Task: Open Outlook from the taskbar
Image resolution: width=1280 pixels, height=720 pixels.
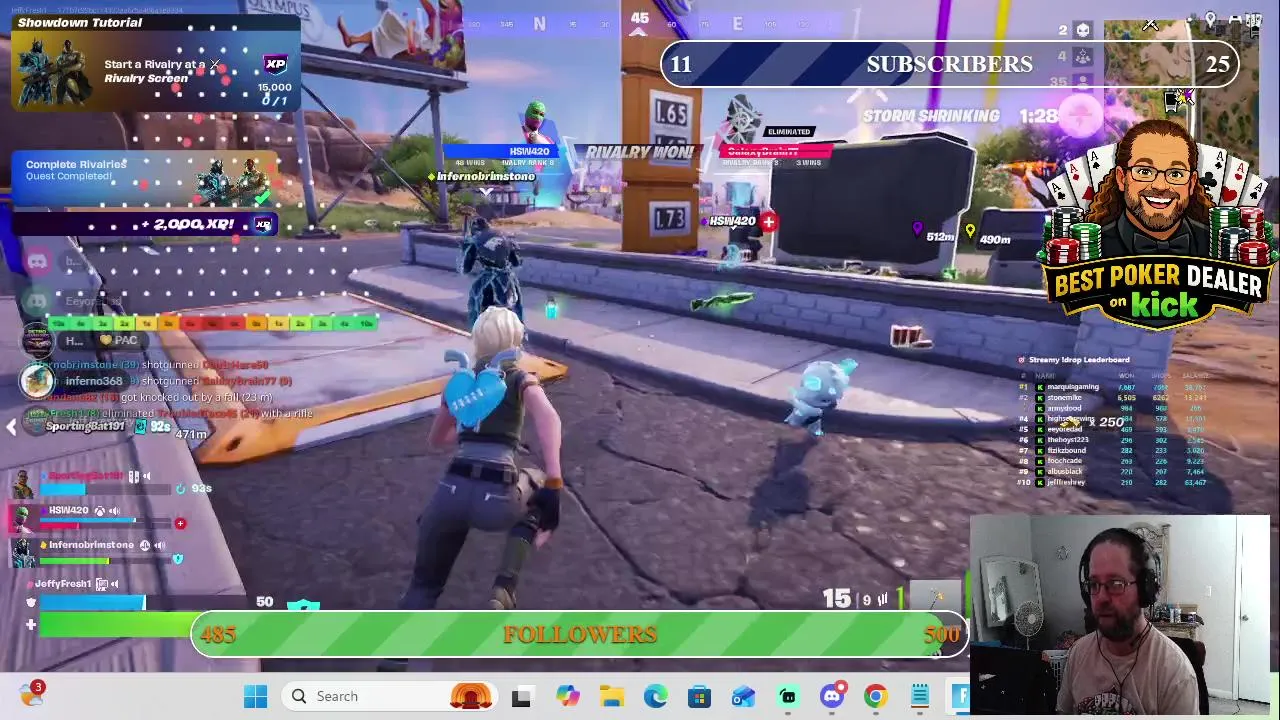Action: pyautogui.click(x=743, y=696)
